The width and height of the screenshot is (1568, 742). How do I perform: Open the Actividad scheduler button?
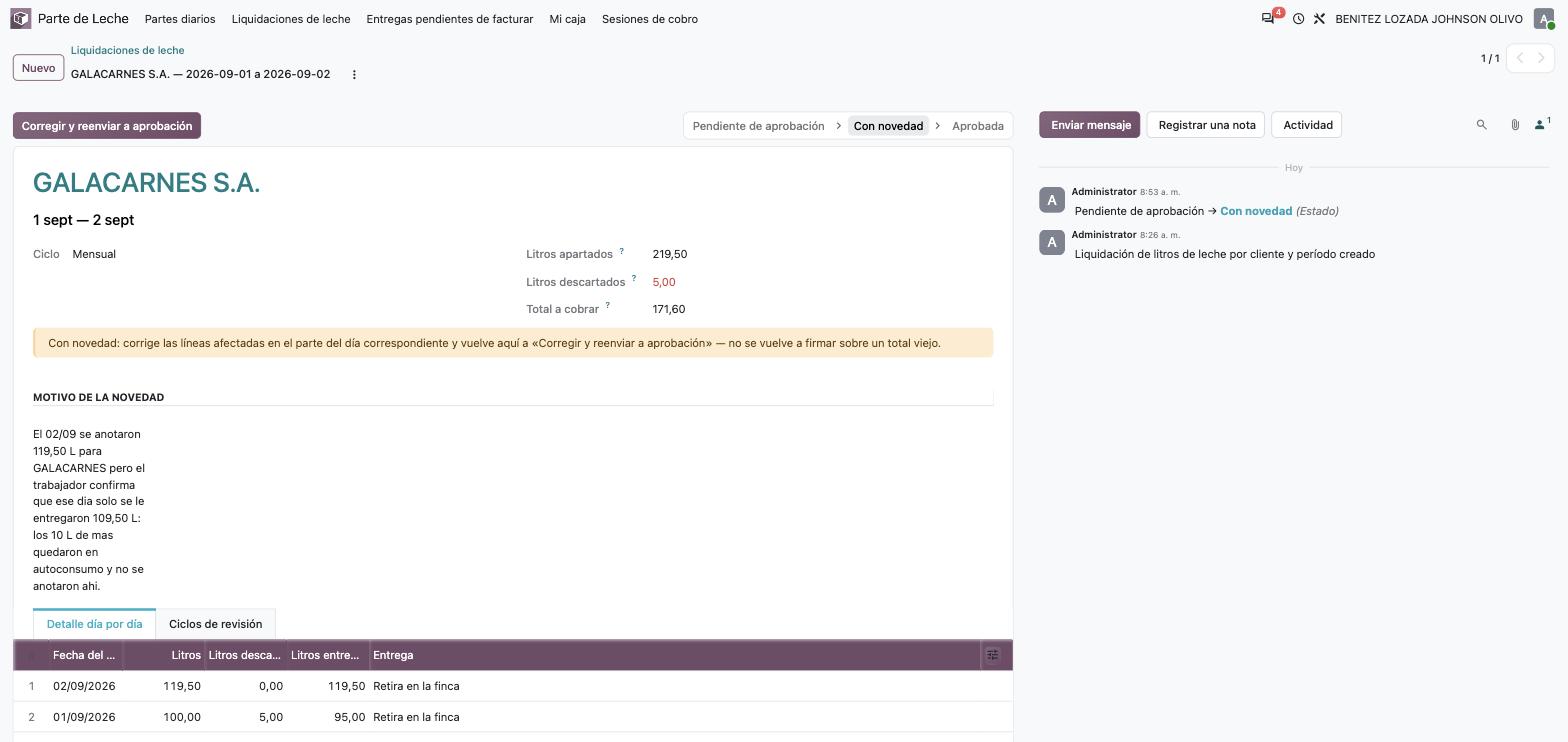point(1308,125)
